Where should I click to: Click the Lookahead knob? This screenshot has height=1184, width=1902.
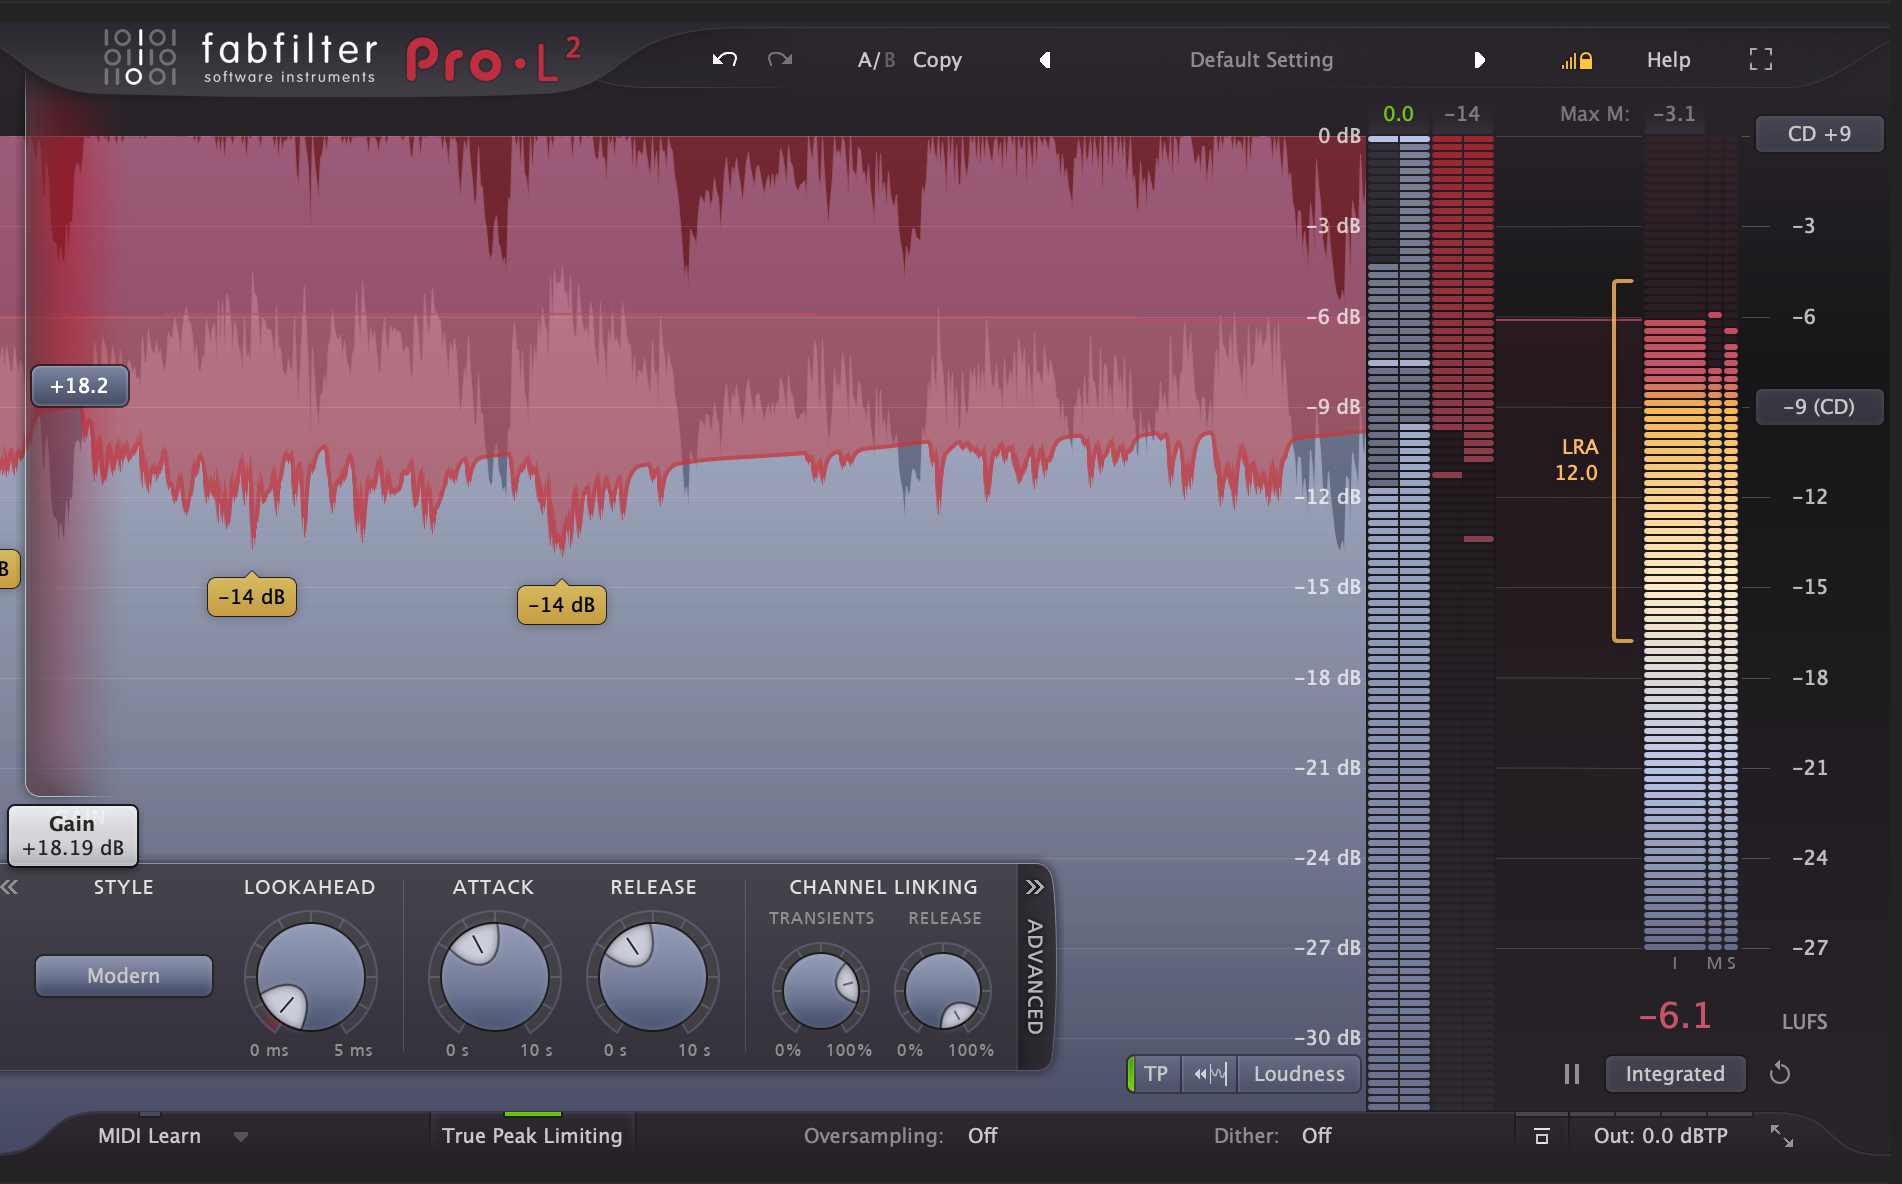pyautogui.click(x=311, y=977)
